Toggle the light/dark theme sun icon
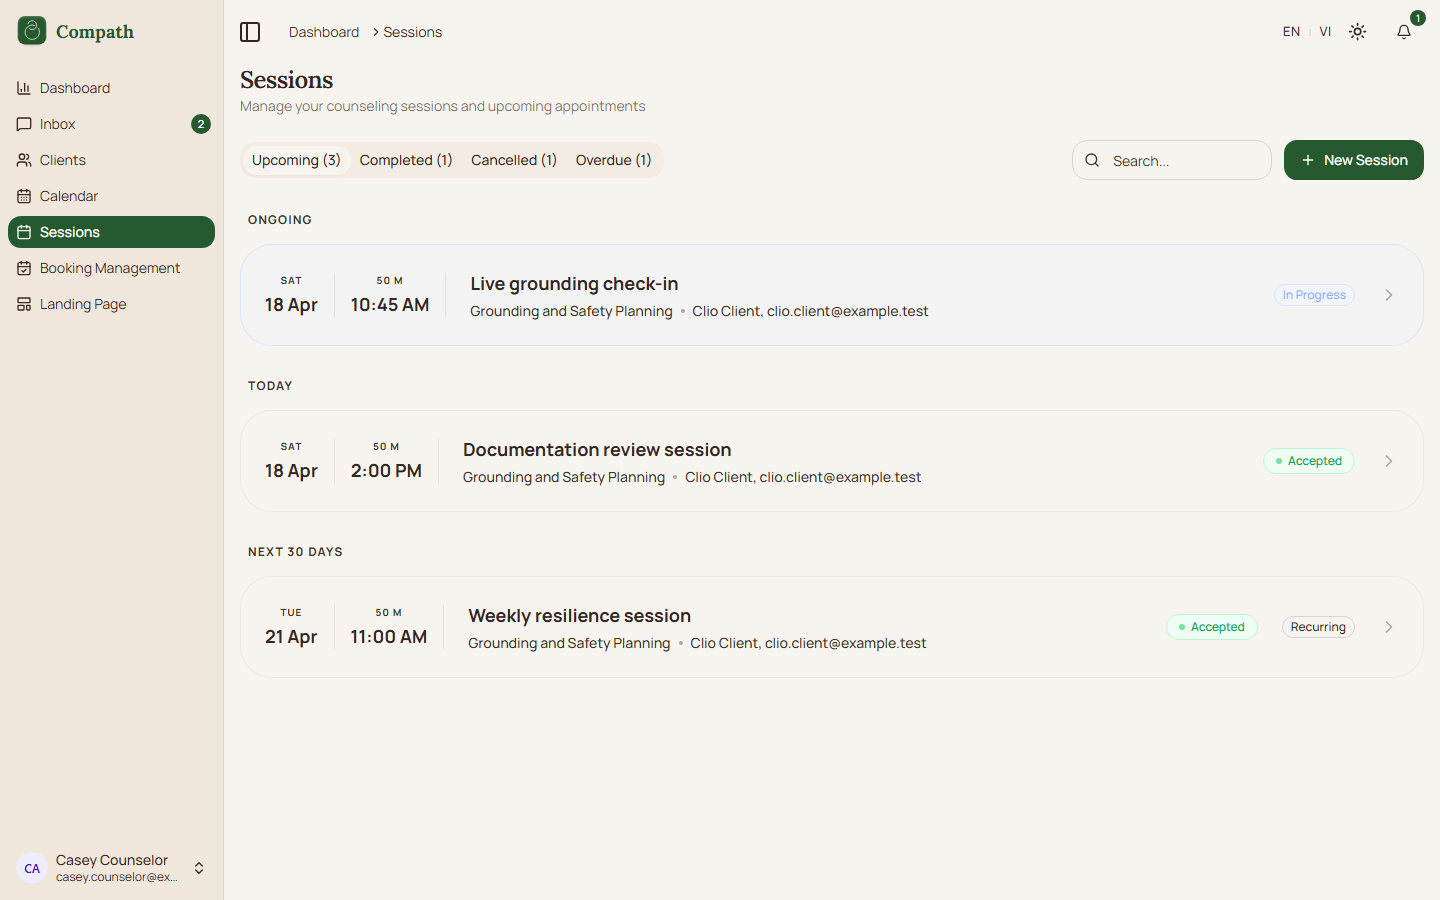Image resolution: width=1440 pixels, height=900 pixels. coord(1357,32)
